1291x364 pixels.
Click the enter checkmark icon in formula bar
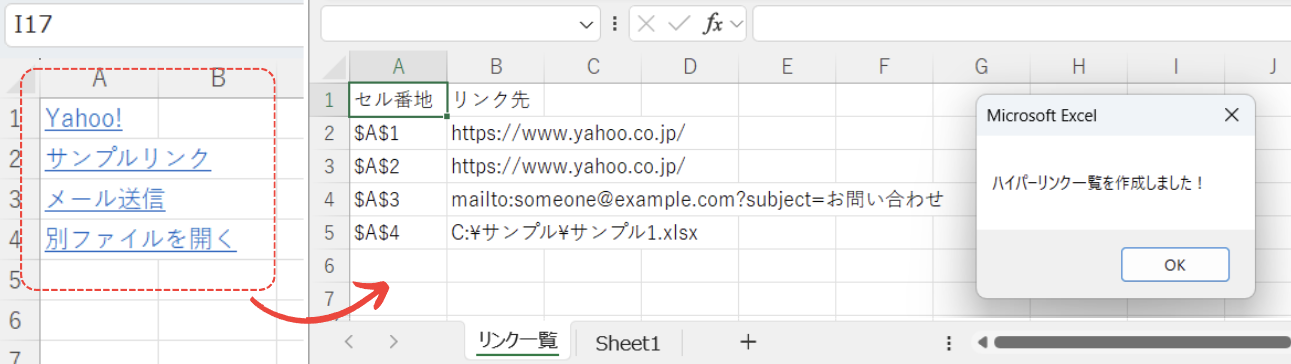pyautogui.click(x=679, y=25)
